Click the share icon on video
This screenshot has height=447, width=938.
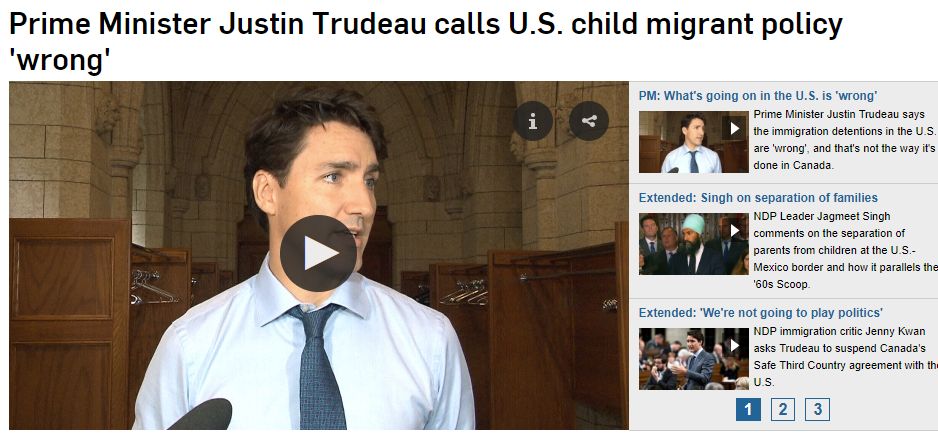(589, 121)
